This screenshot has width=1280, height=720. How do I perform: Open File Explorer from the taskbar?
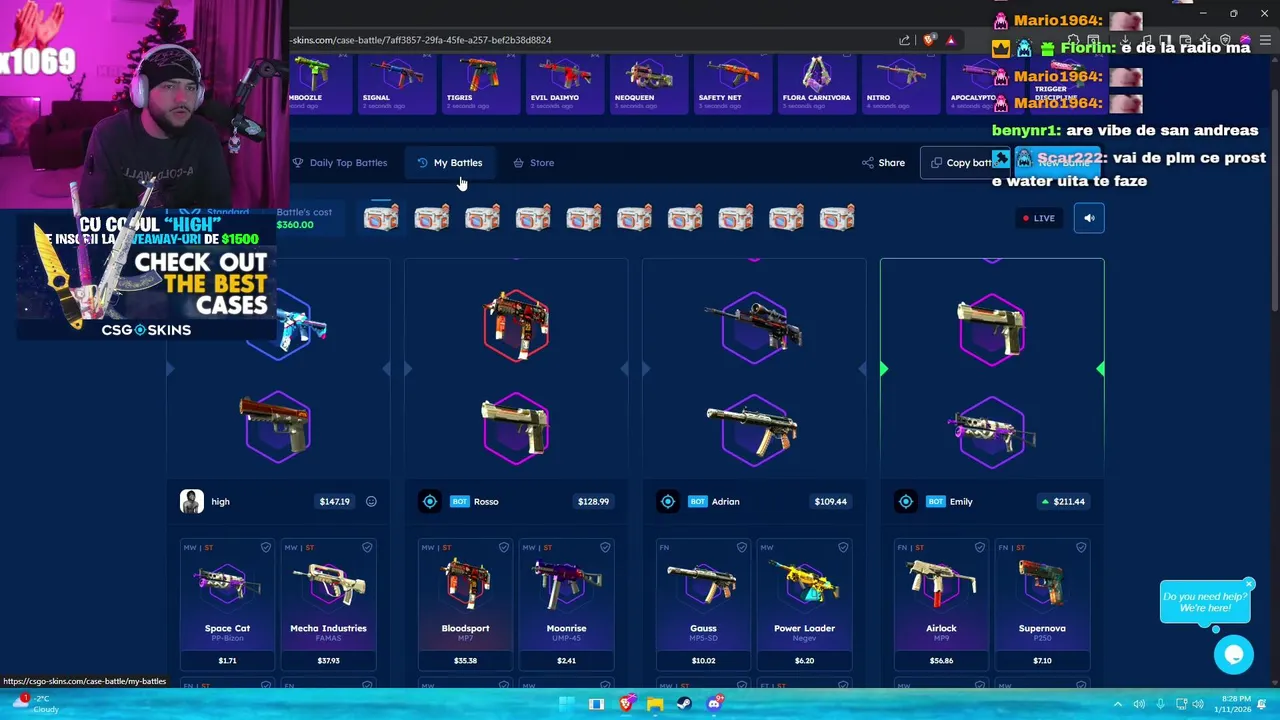tap(655, 704)
